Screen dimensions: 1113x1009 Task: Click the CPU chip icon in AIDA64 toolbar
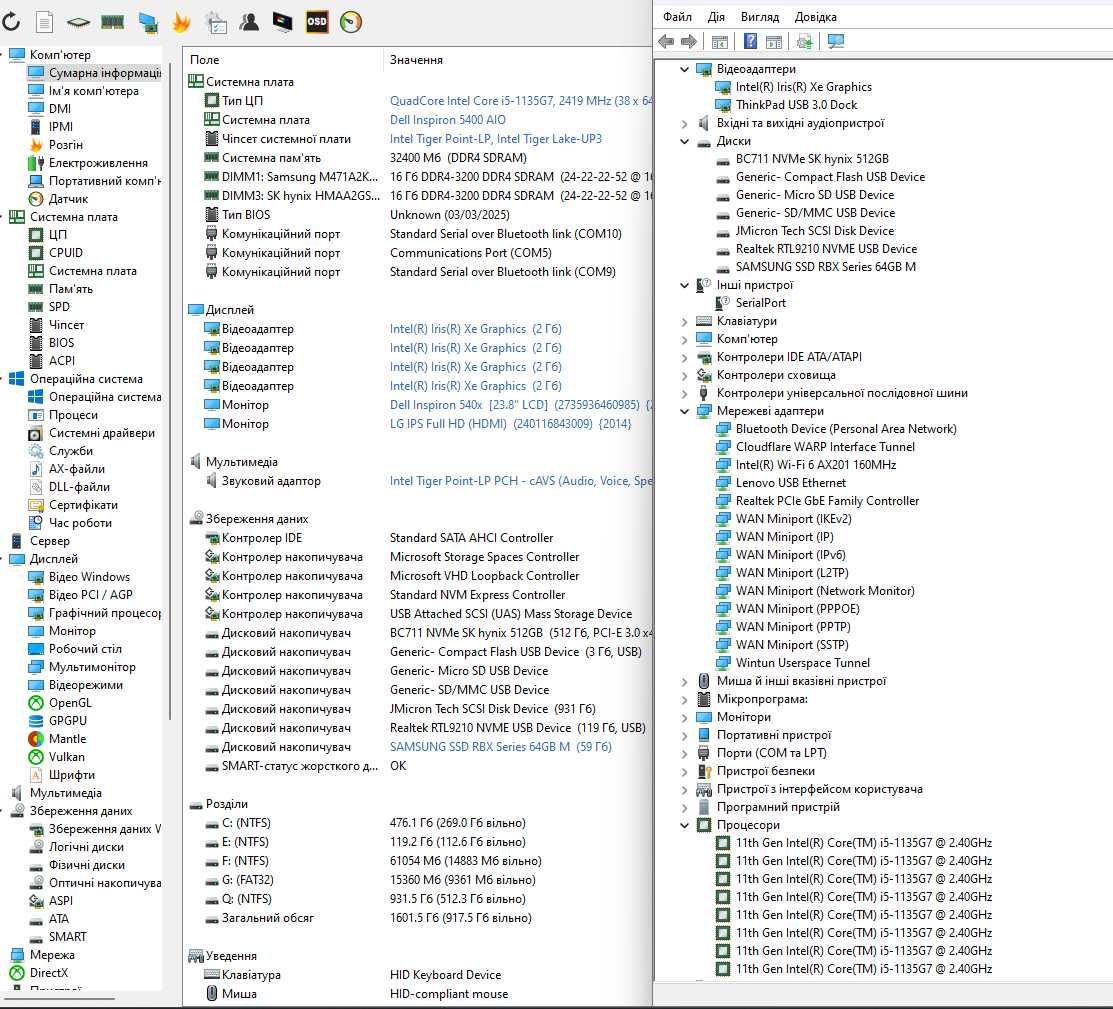(78, 23)
